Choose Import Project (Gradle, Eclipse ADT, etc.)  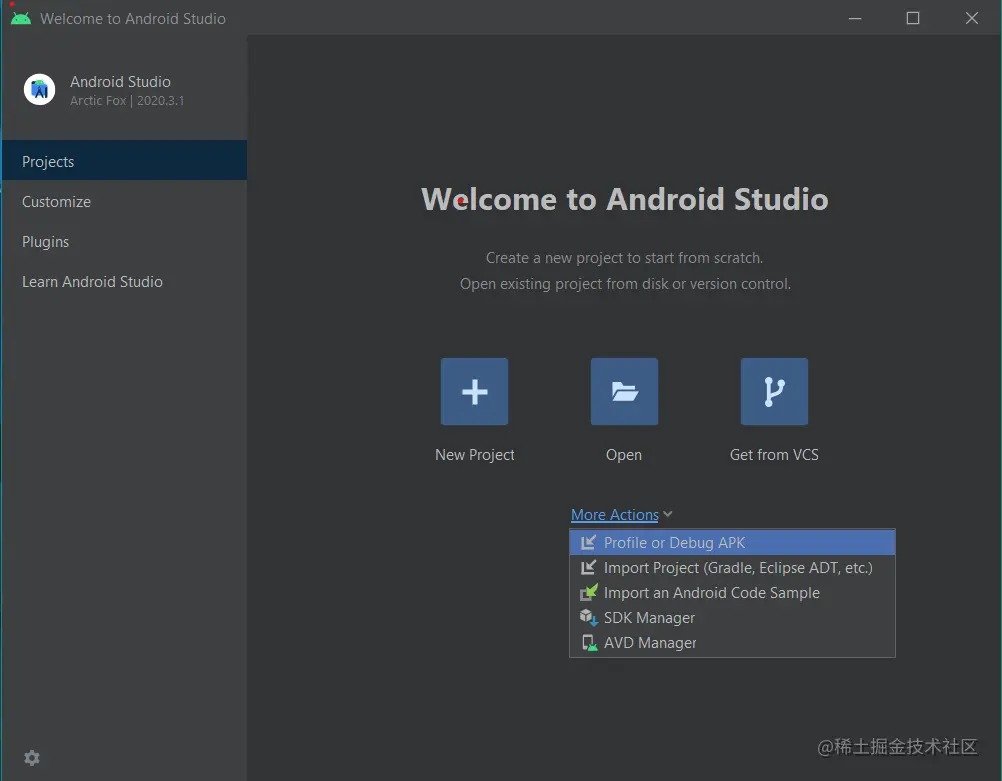pos(732,568)
